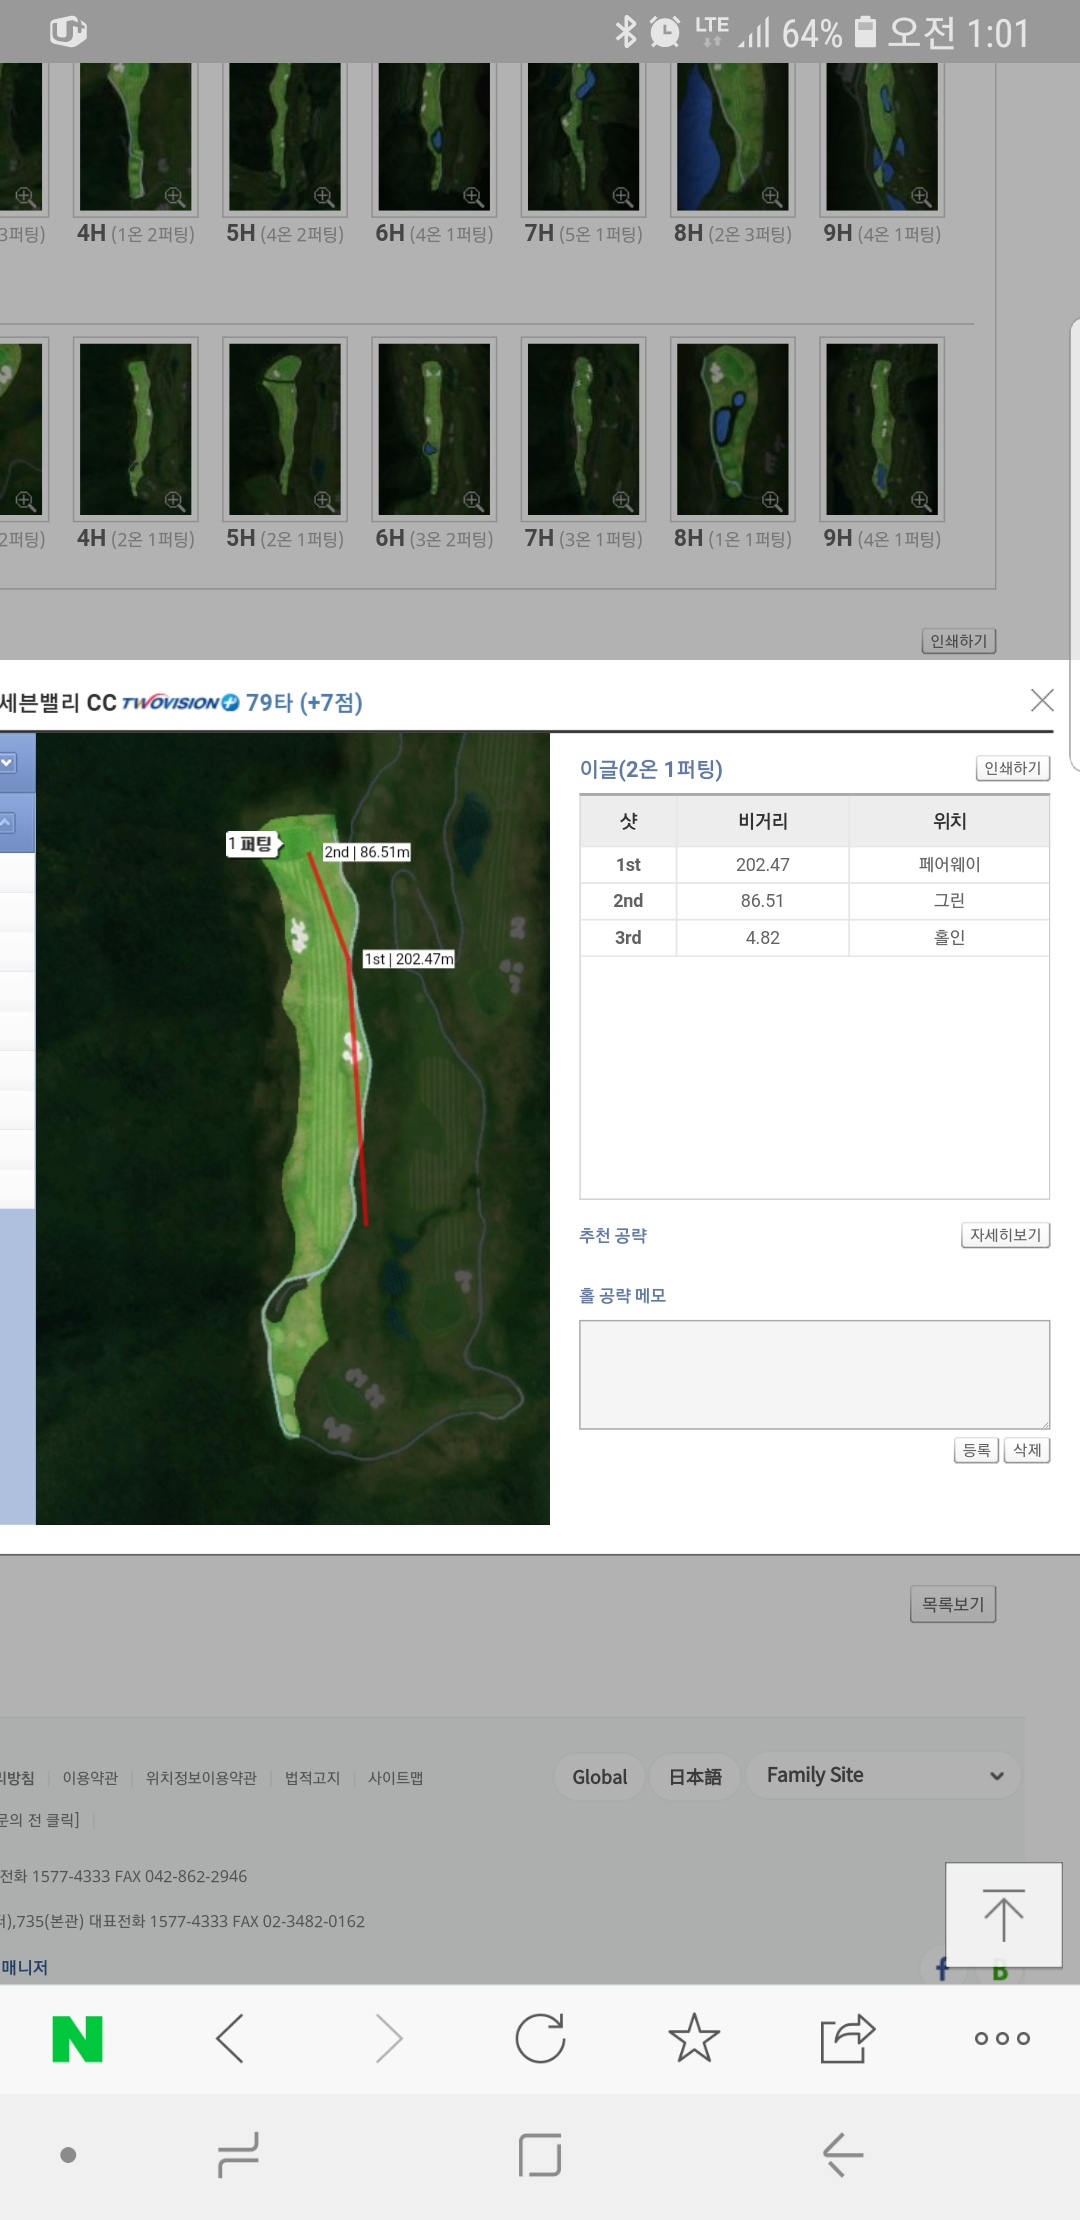
Task: Expand the blue dropdown arrow left of map
Action: coord(8,763)
